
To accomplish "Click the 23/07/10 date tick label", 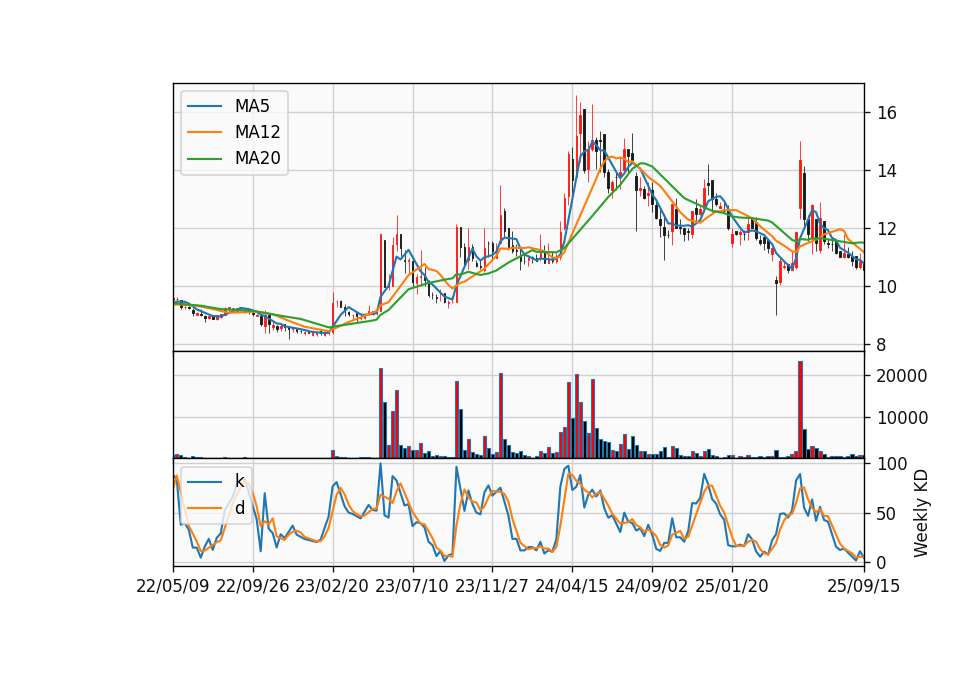I will pyautogui.click(x=412, y=586).
